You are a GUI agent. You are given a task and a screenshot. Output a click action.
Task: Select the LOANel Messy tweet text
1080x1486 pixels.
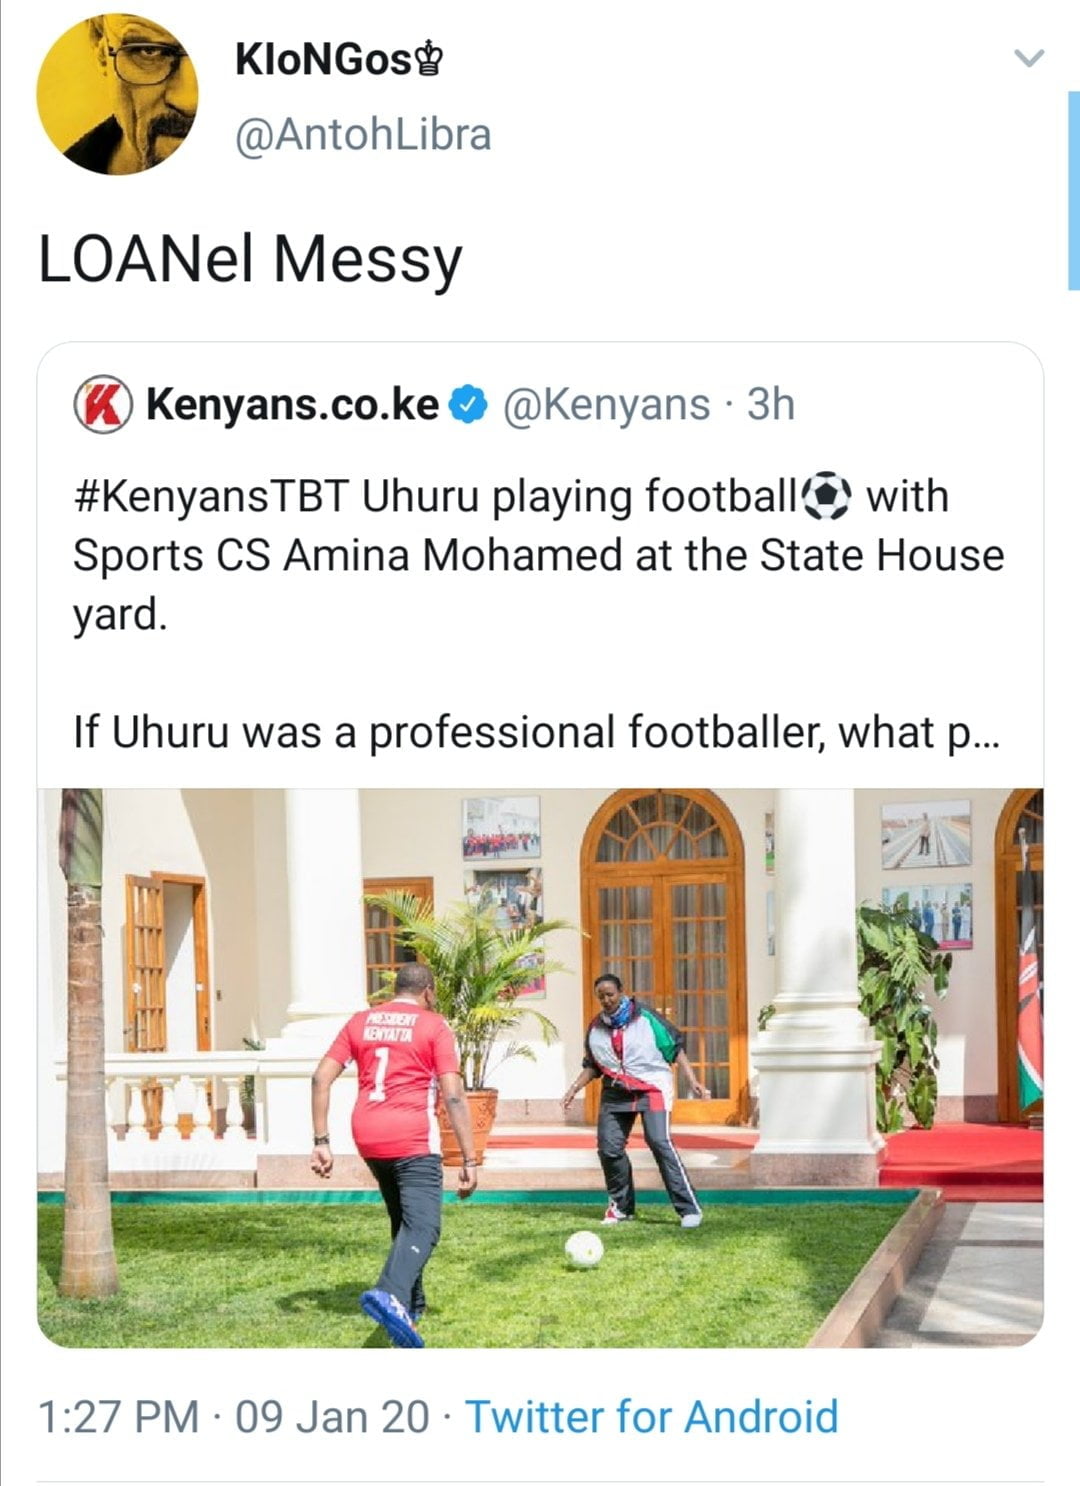(250, 259)
